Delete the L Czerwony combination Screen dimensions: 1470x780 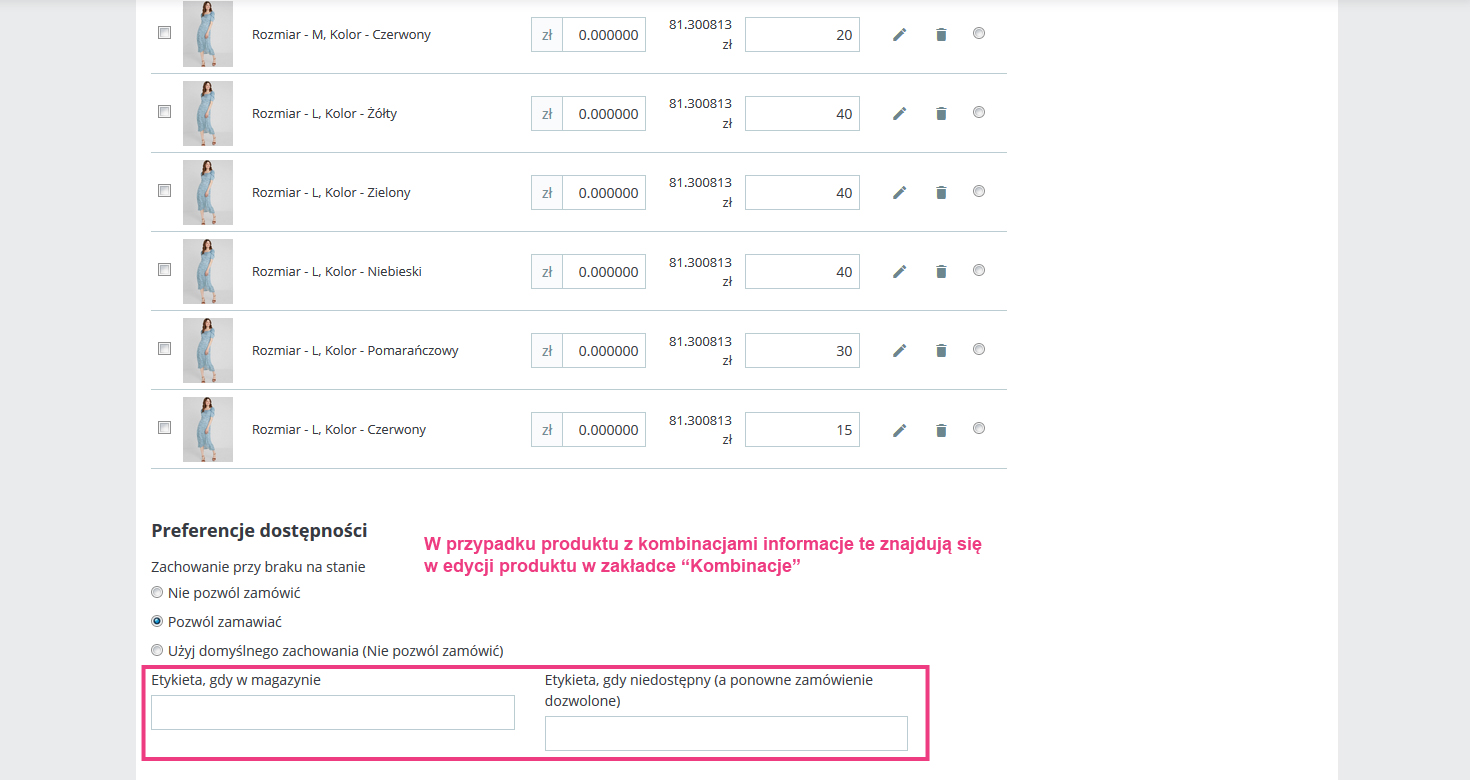pyautogui.click(x=941, y=430)
